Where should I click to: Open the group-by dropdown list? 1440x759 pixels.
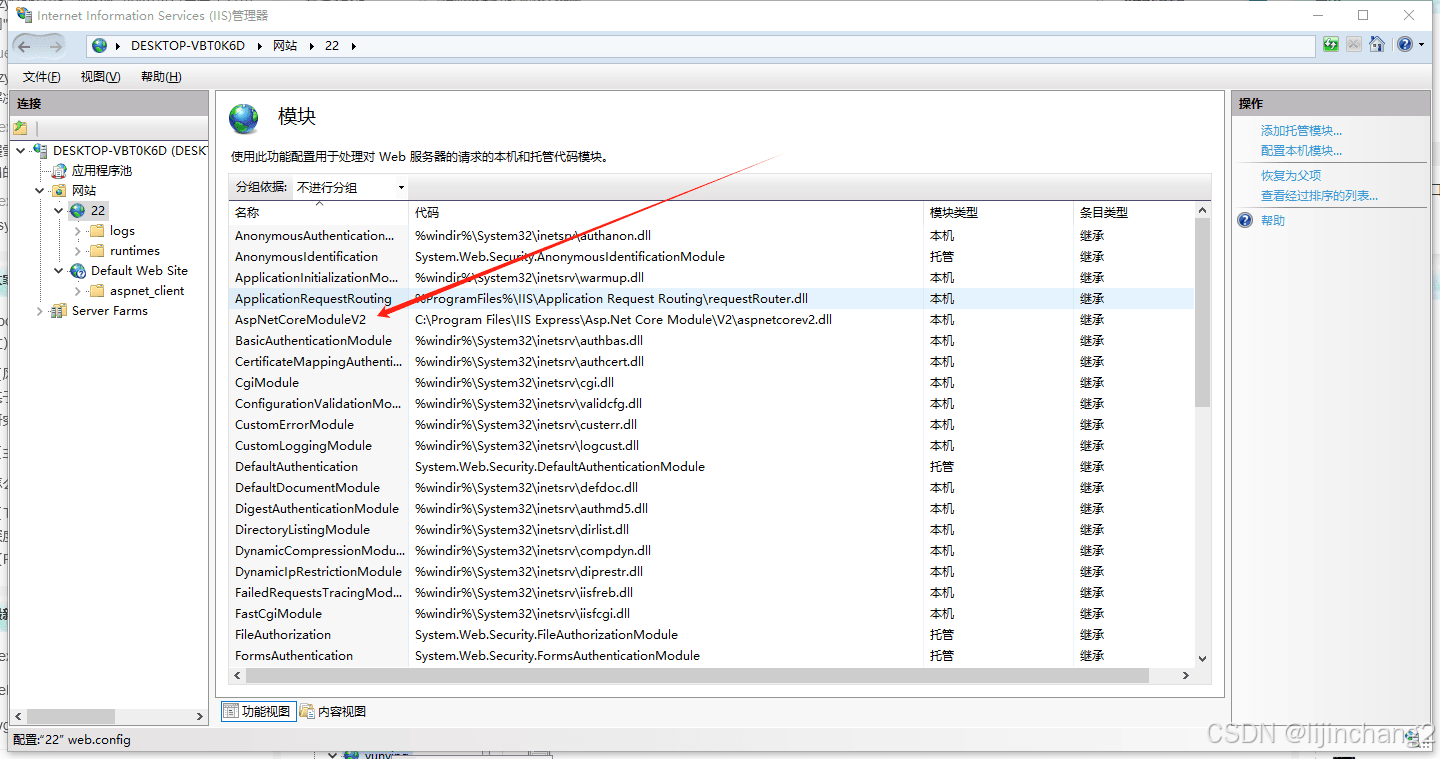point(350,187)
